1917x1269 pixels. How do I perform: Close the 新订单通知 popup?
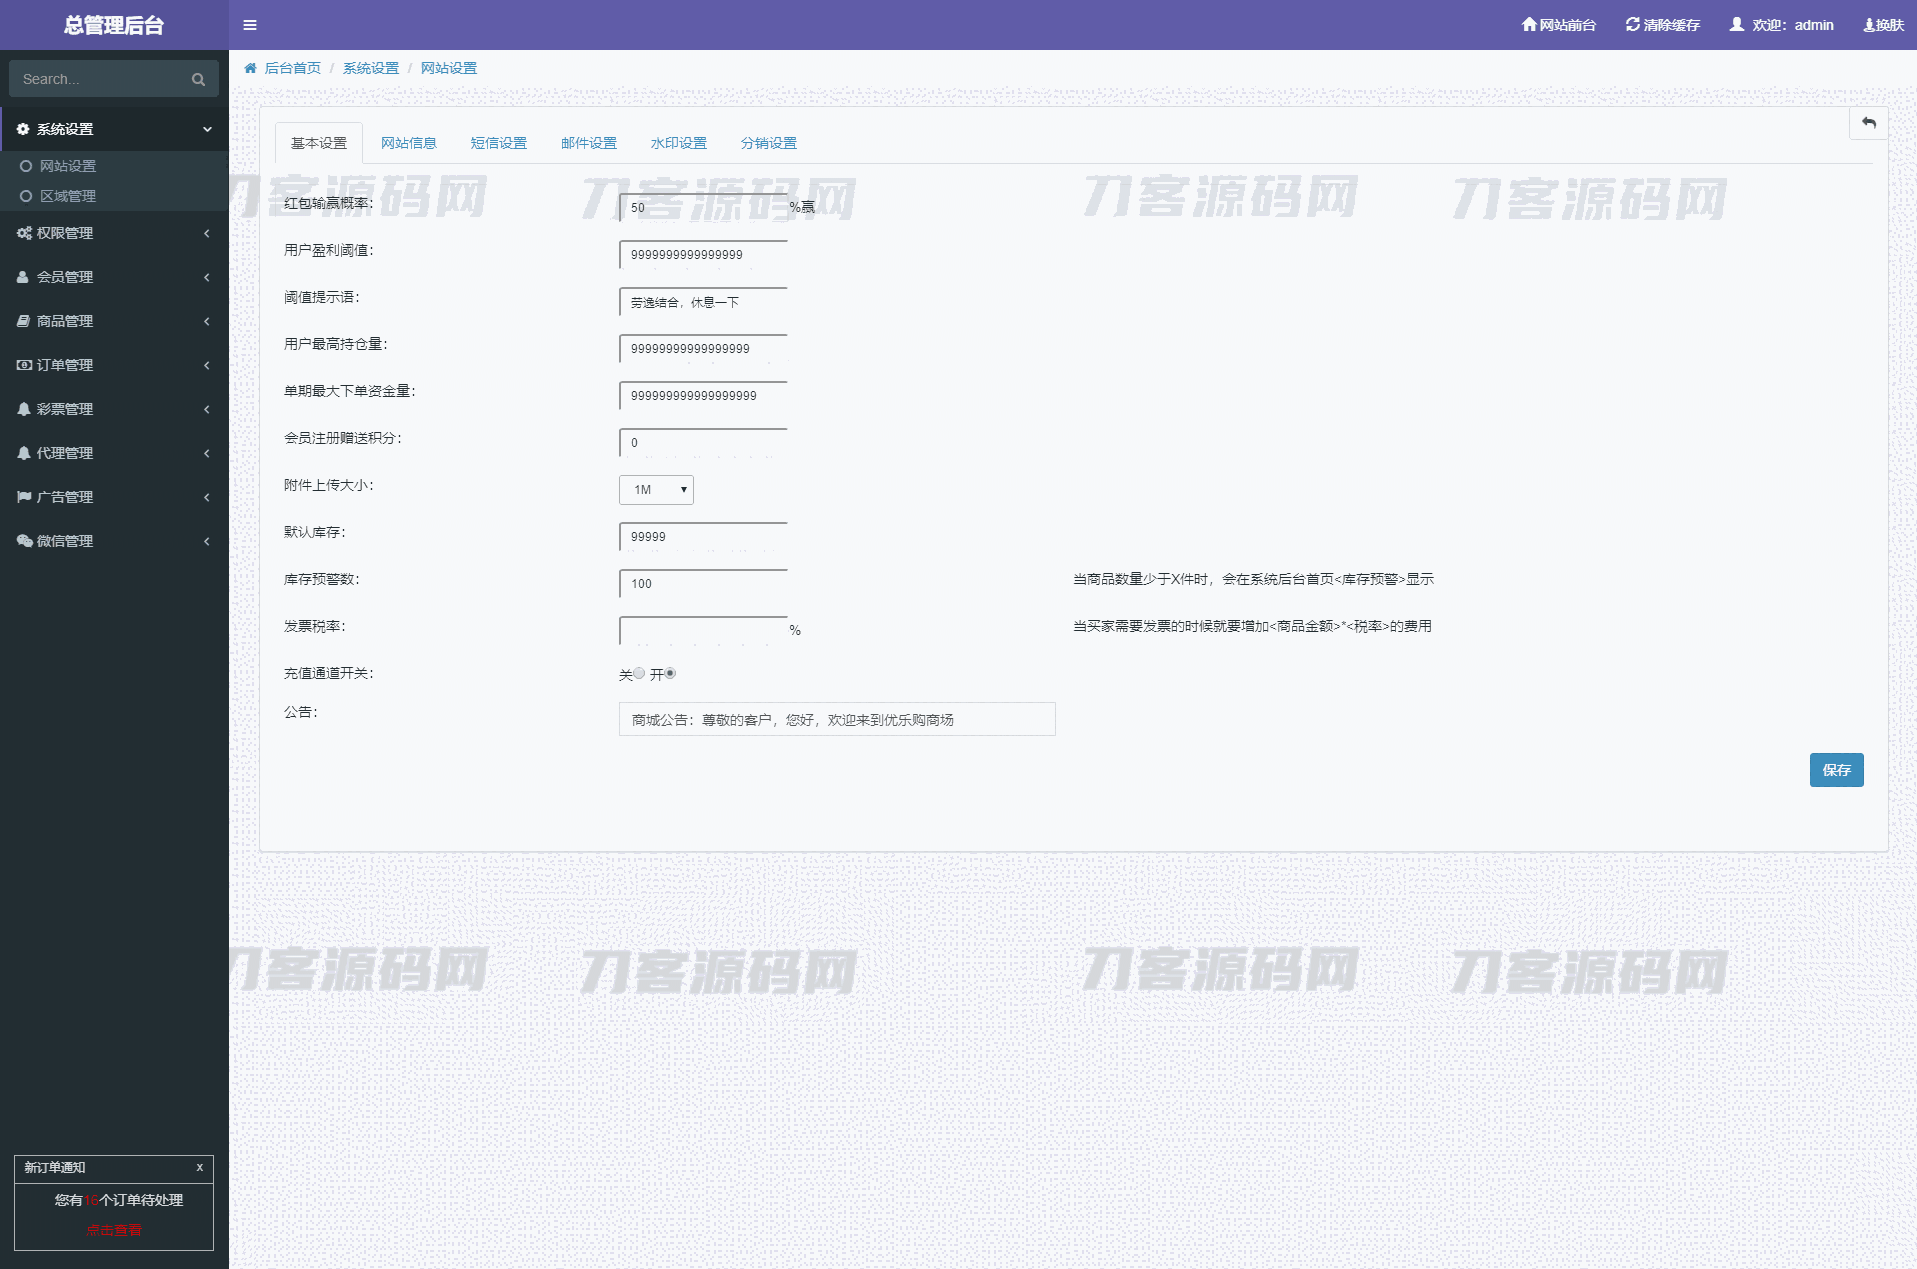199,1167
